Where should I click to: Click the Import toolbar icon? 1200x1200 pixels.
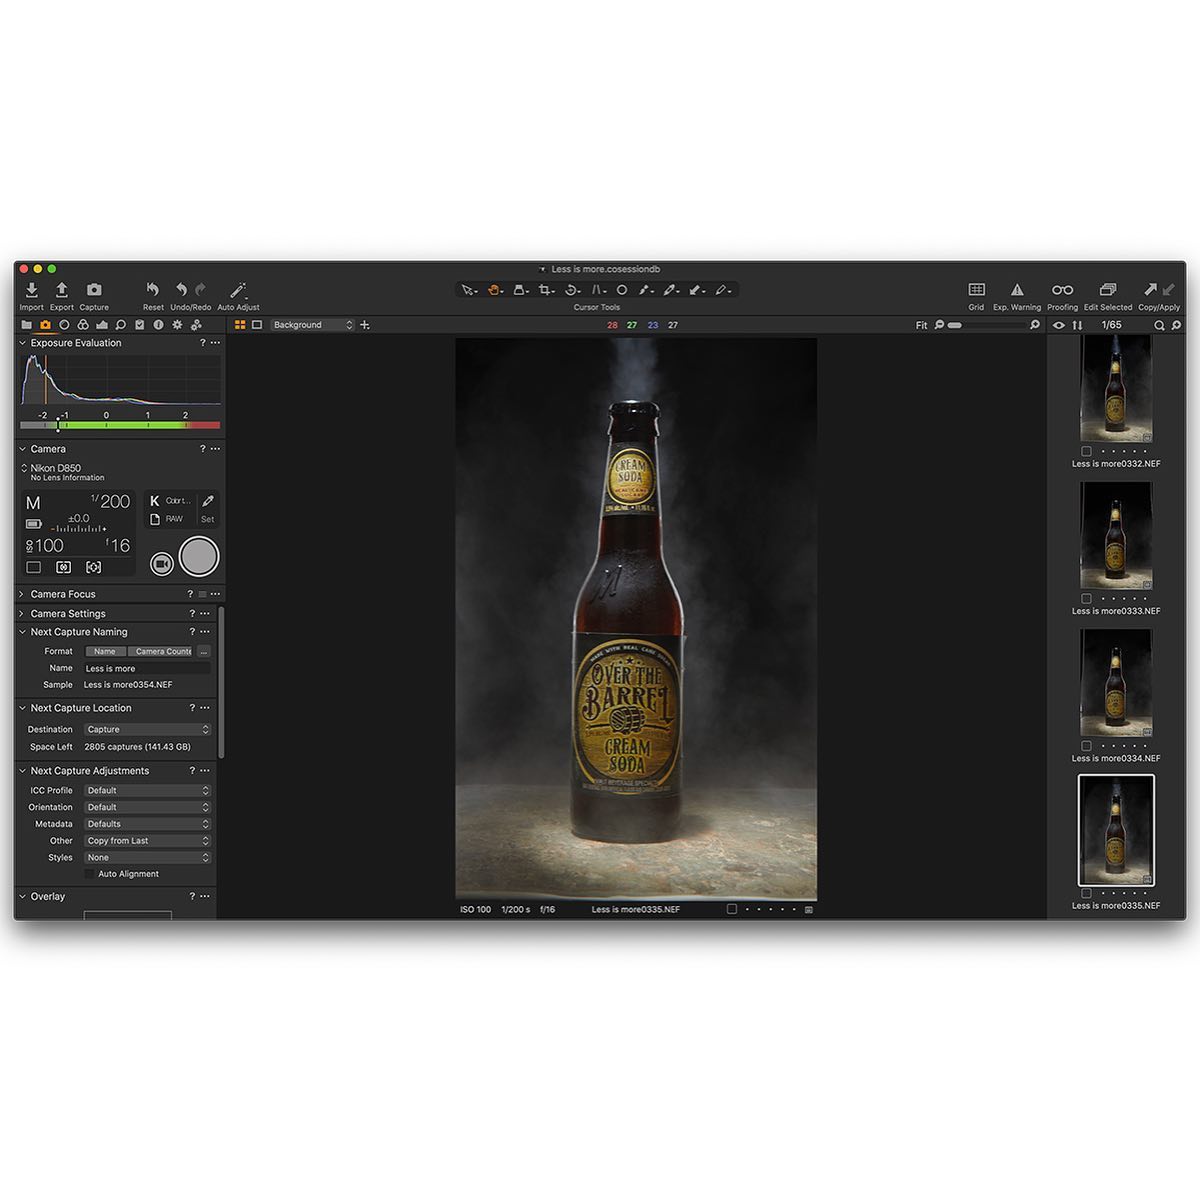pyautogui.click(x=31, y=290)
